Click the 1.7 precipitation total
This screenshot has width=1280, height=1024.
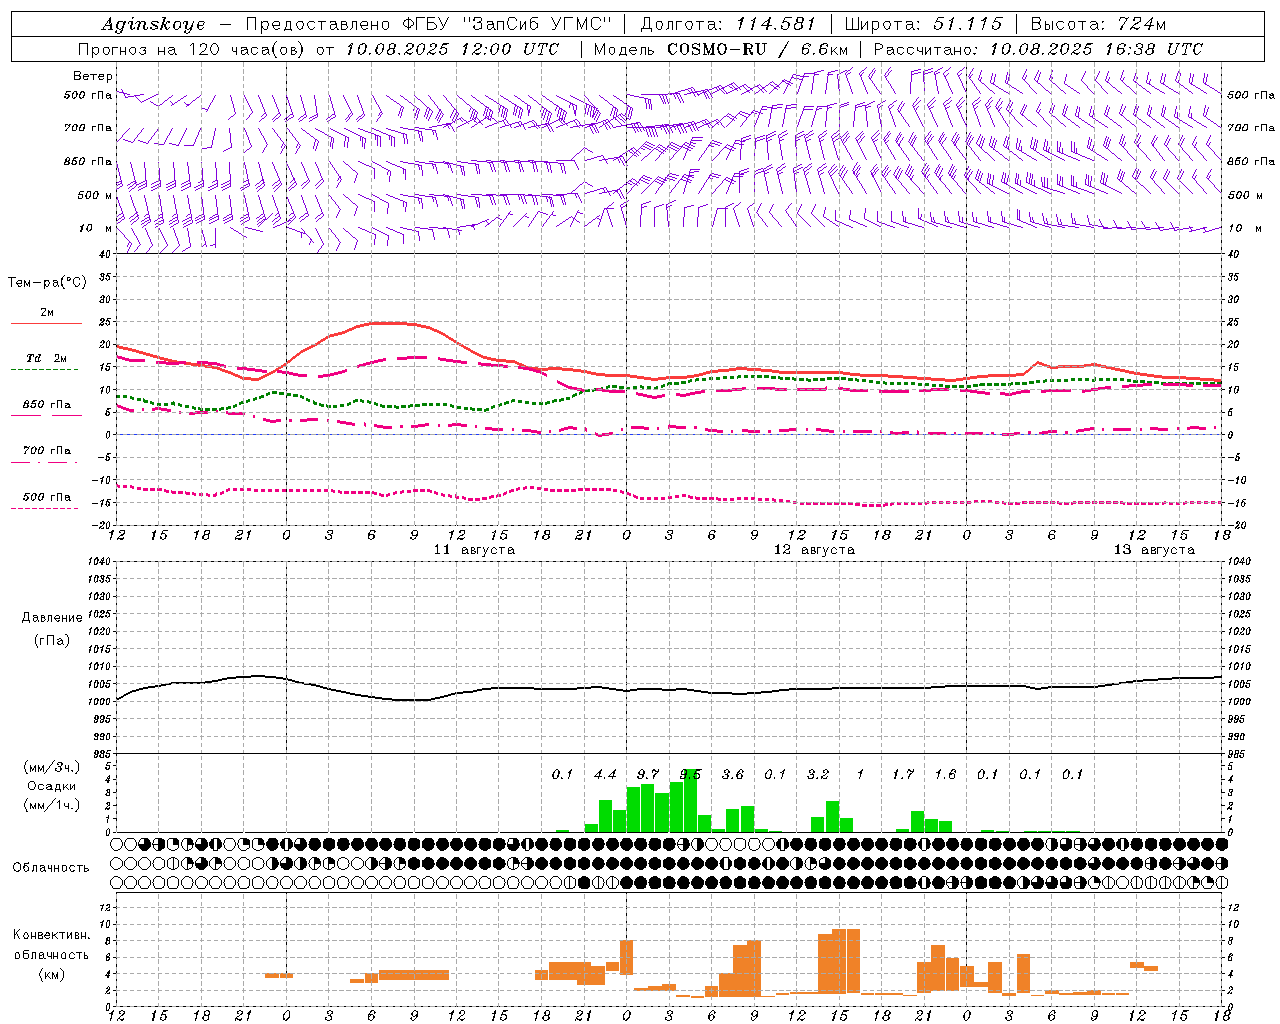[903, 775]
